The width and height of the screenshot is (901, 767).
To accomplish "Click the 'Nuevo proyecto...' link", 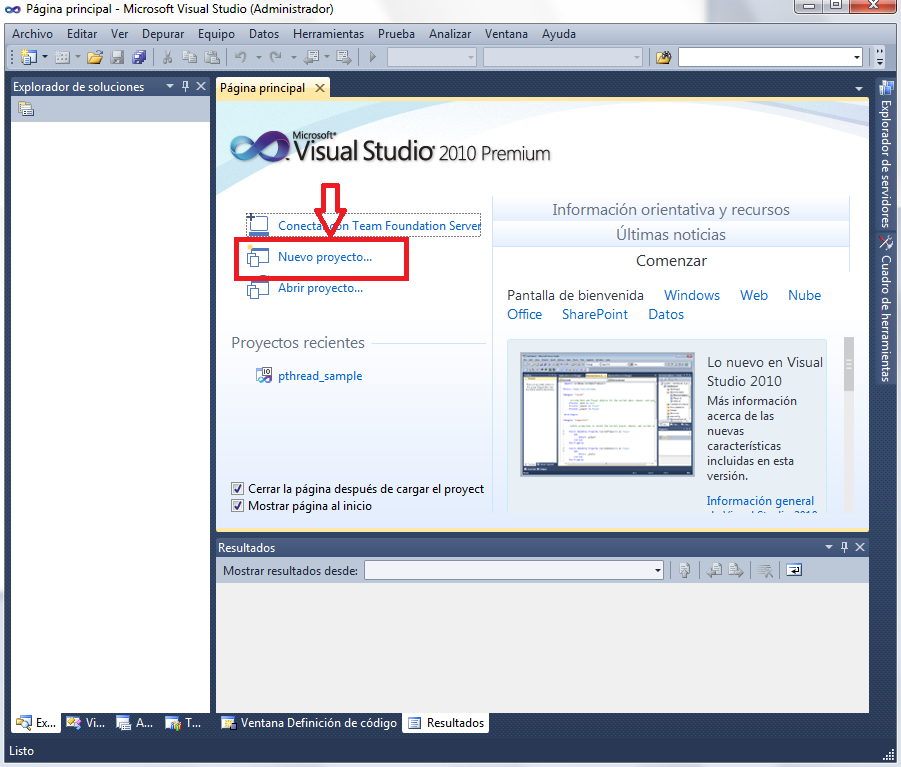I will click(324, 257).
